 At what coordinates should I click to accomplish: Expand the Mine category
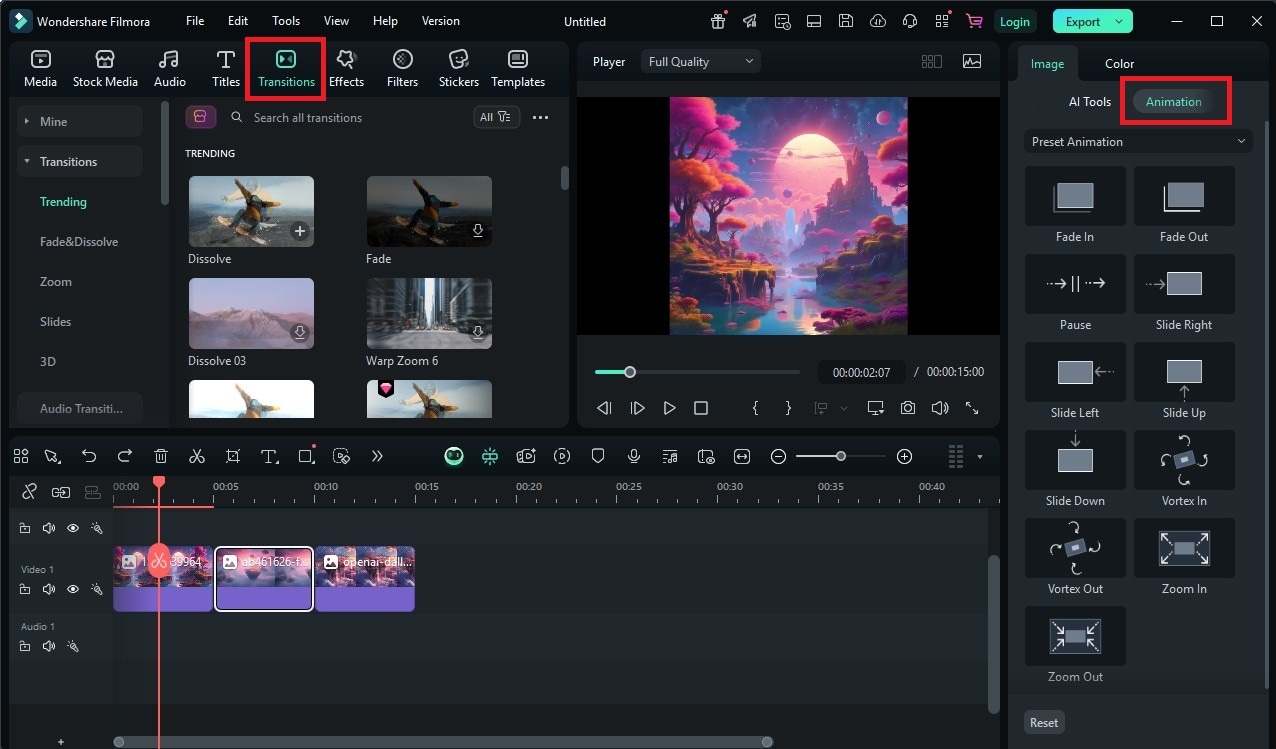(80, 121)
